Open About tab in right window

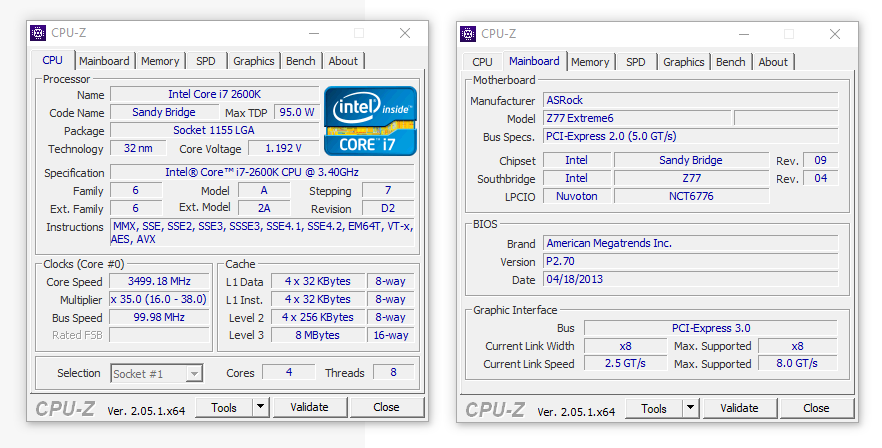click(773, 62)
